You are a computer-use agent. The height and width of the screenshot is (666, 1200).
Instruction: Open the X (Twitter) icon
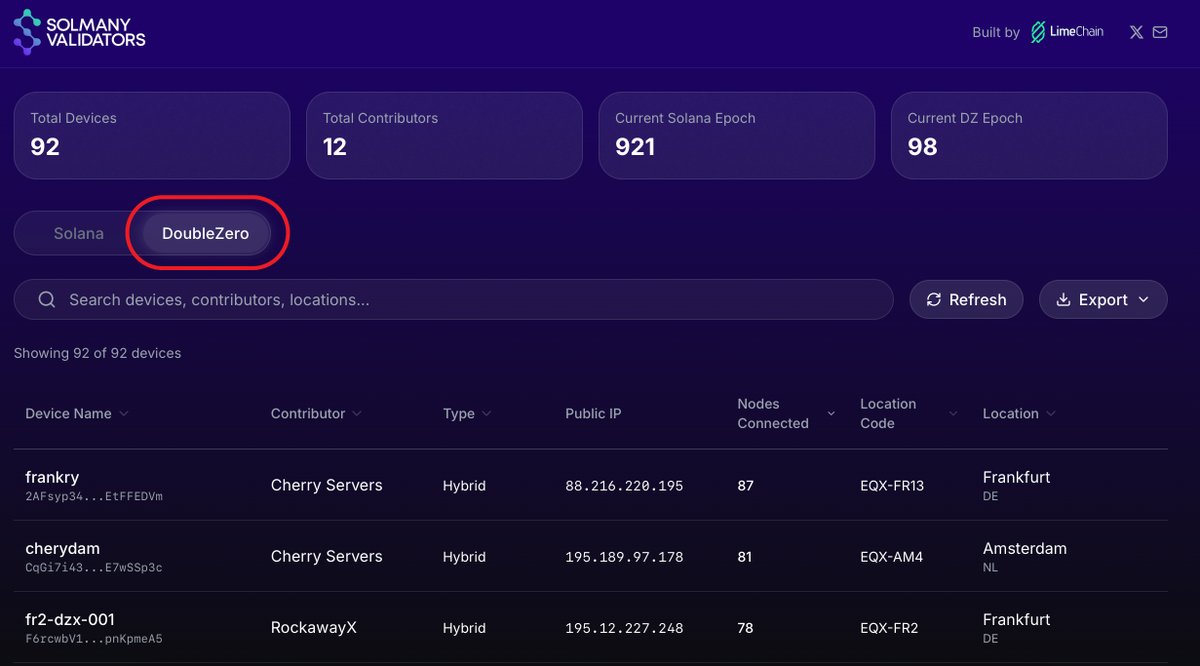(x=1136, y=32)
